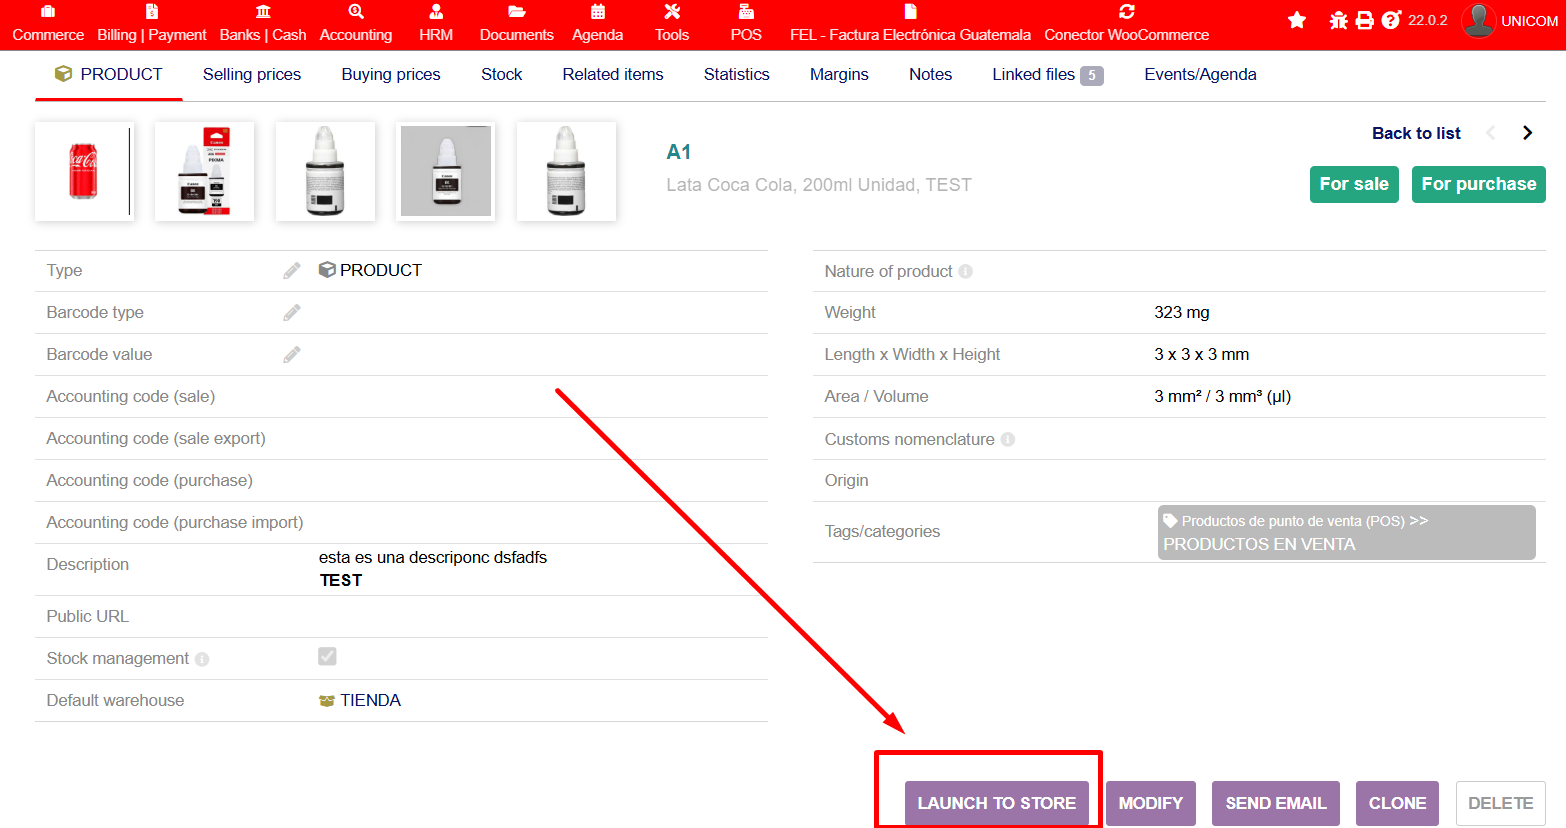Screen dimensions: 1566x828
Task: Click the bookmarks star icon
Action: [x=1297, y=20]
